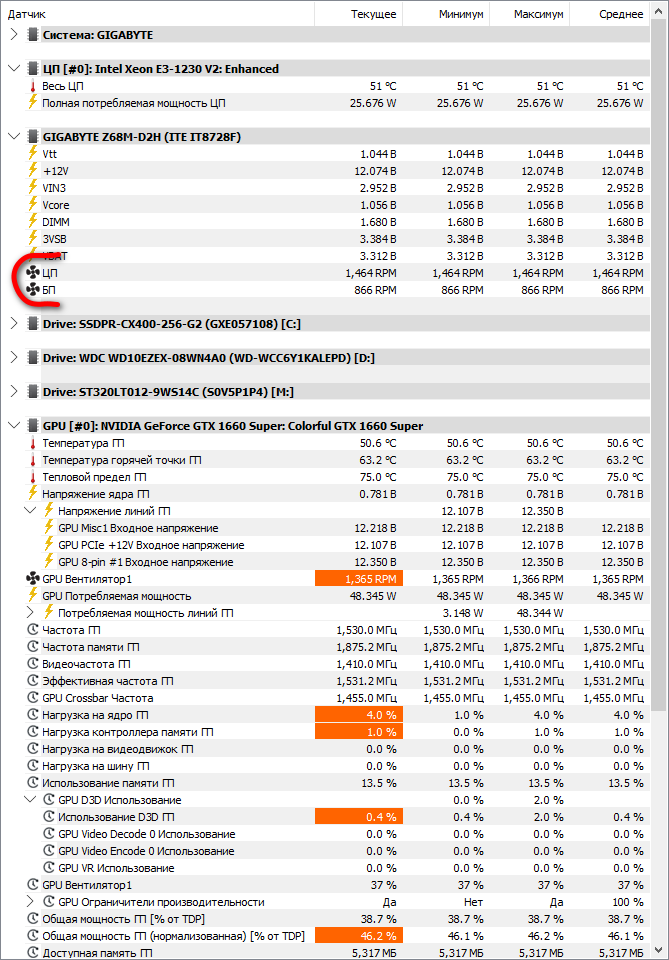
Task: Click the vertical scrollbar thumb
Action: tap(659, 365)
